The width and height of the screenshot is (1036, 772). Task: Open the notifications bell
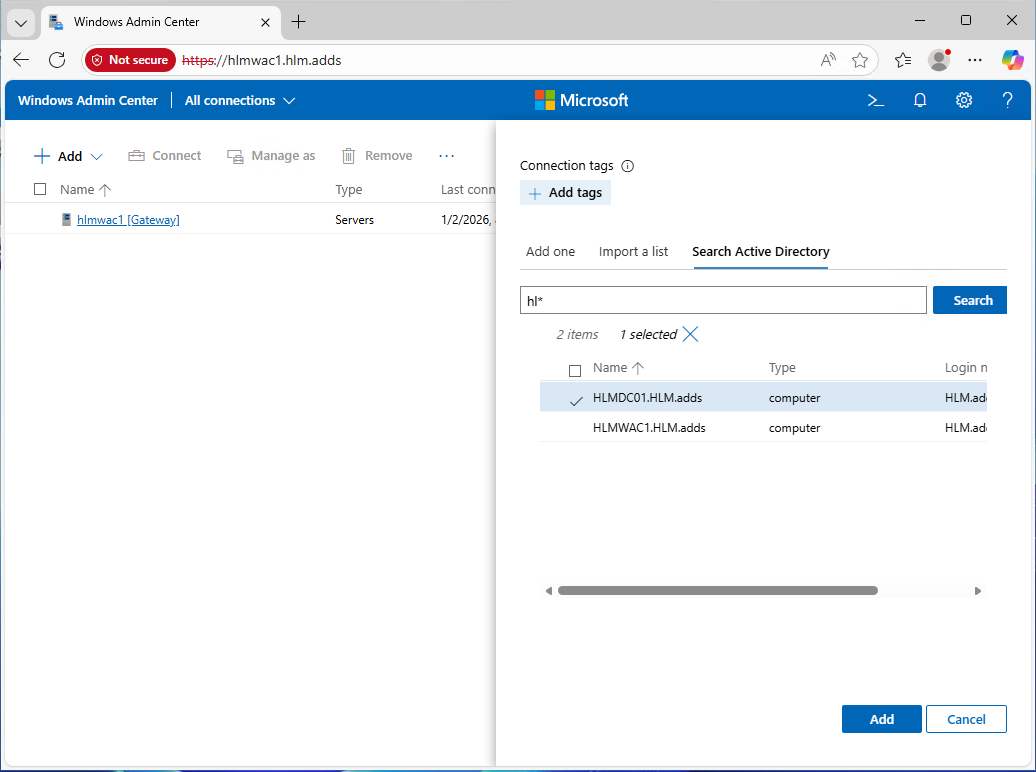[920, 100]
